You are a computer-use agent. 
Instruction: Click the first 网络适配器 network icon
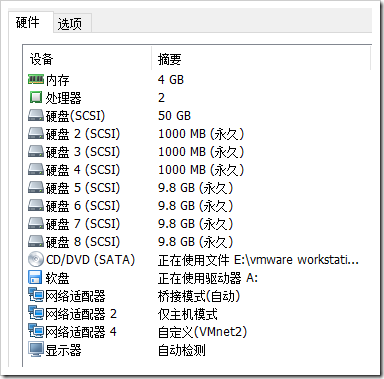[36, 295]
